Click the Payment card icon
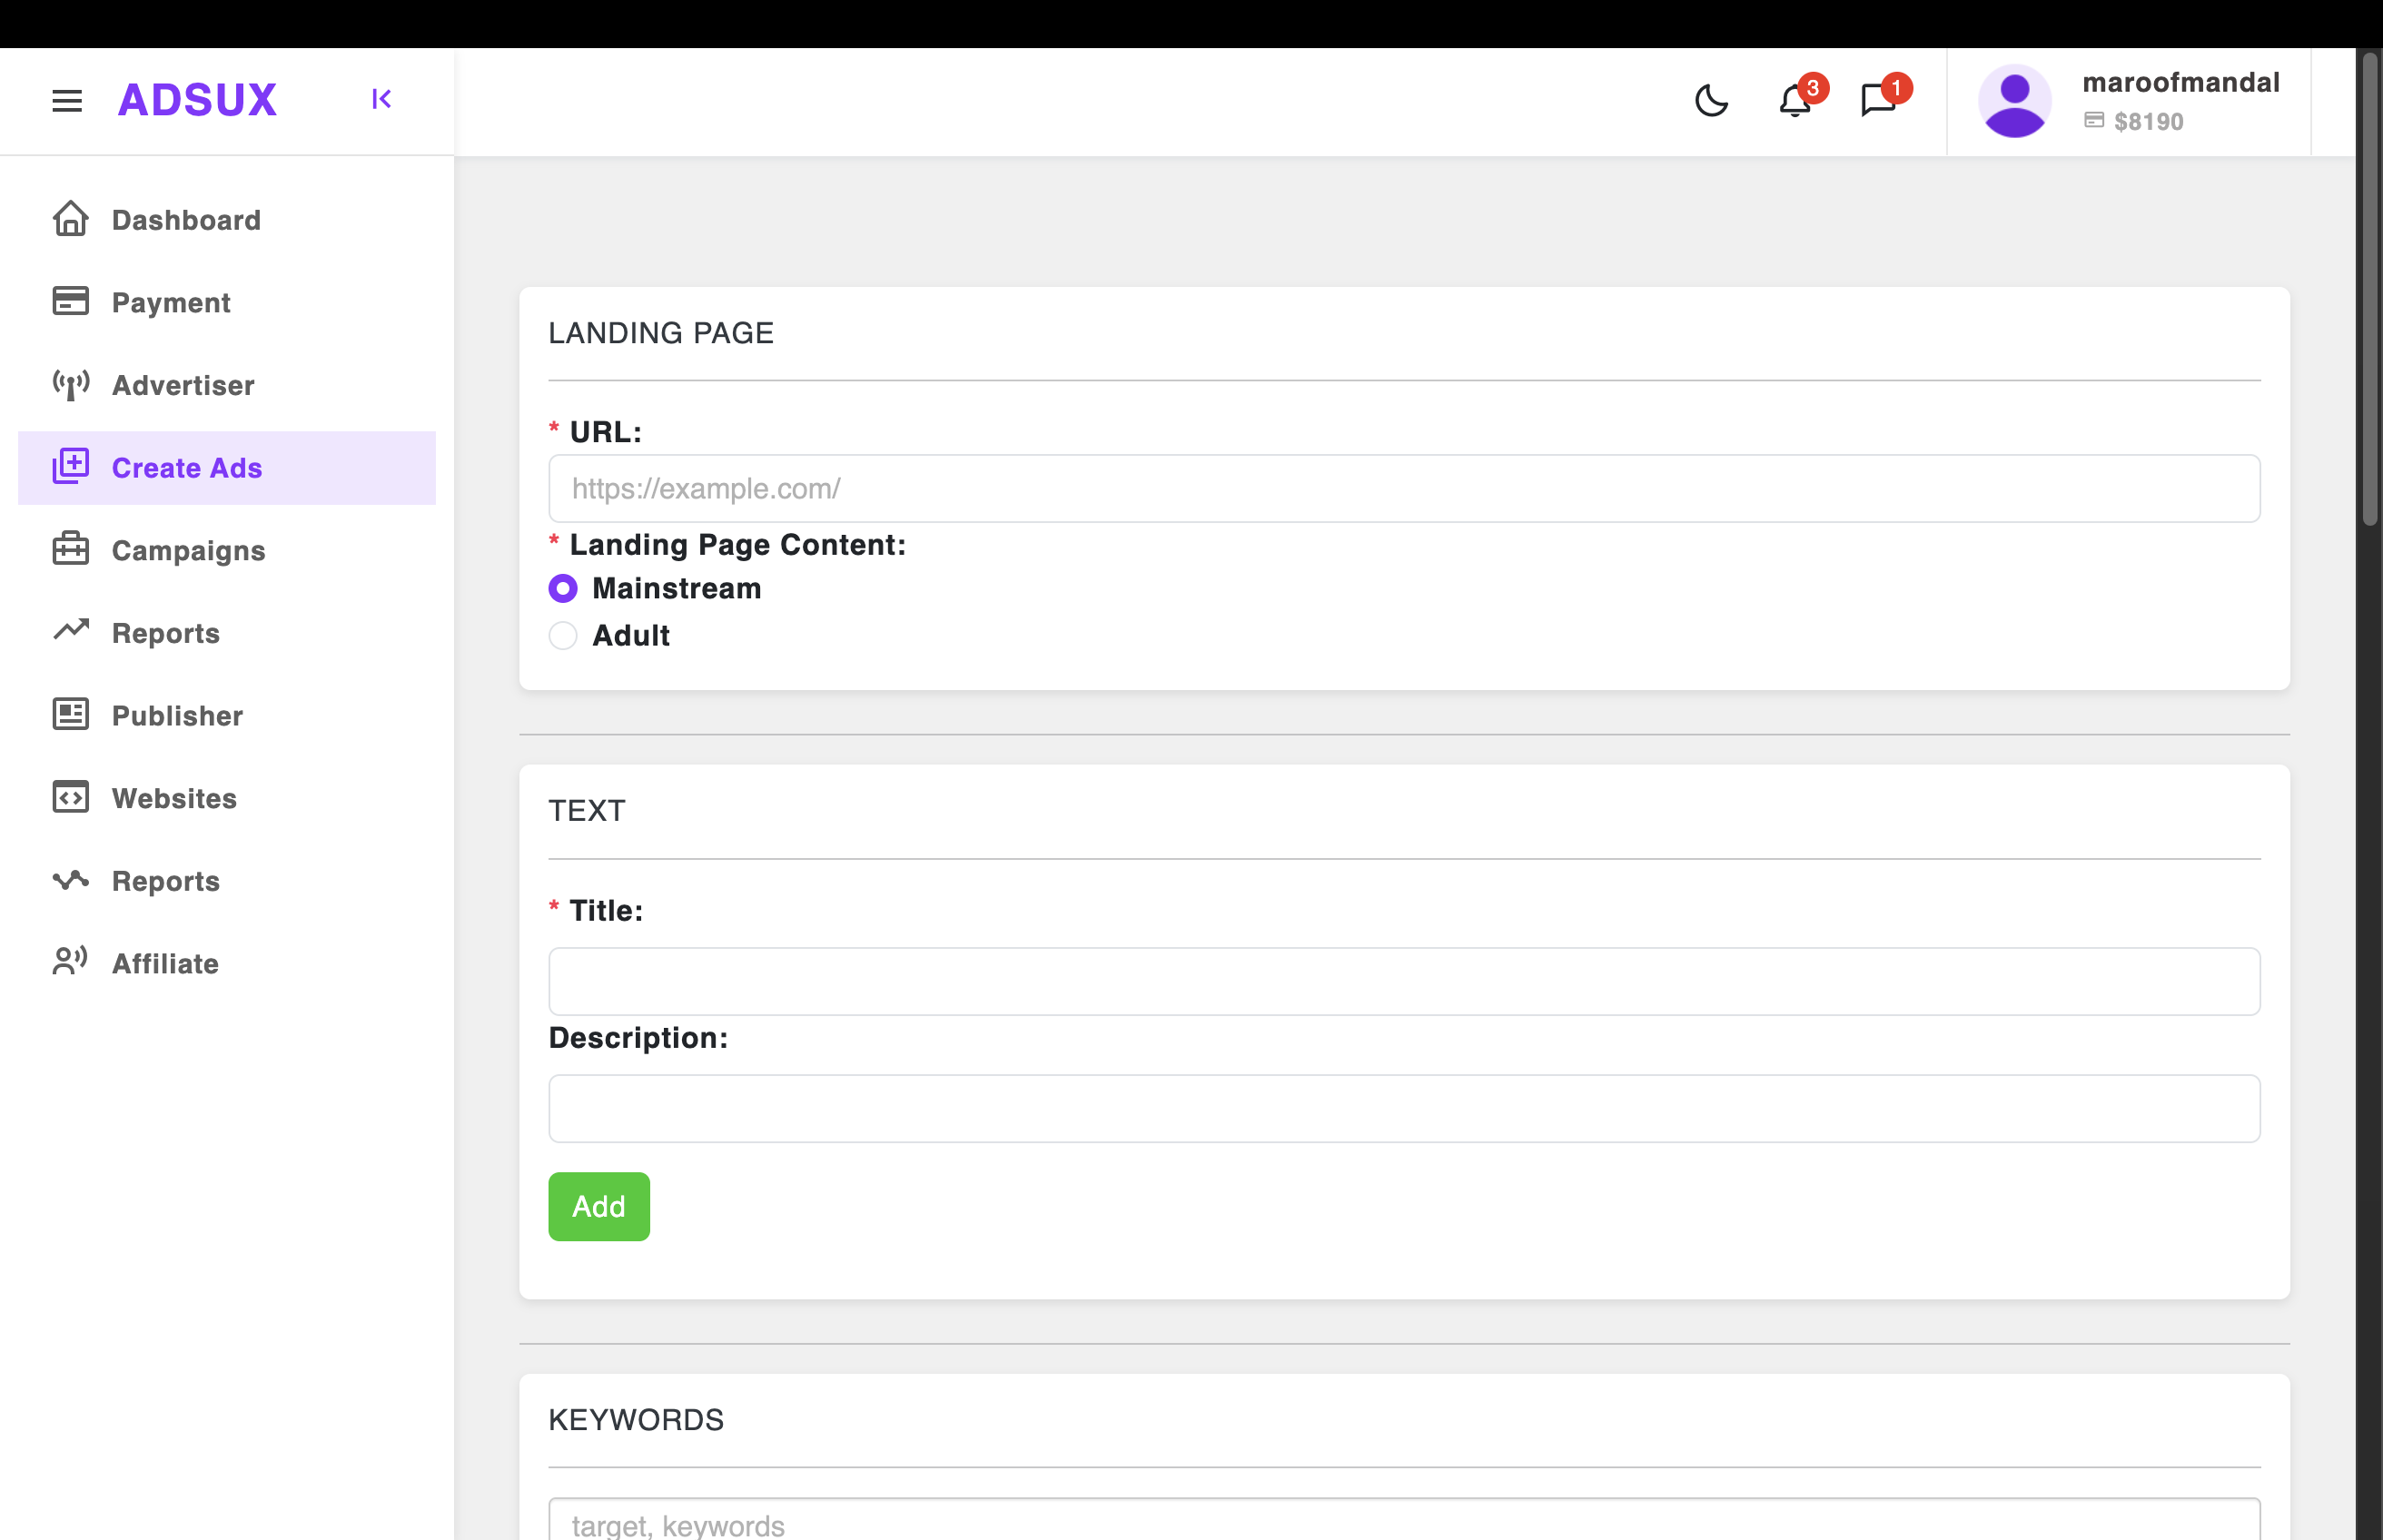2383x1540 pixels. coord(71,301)
